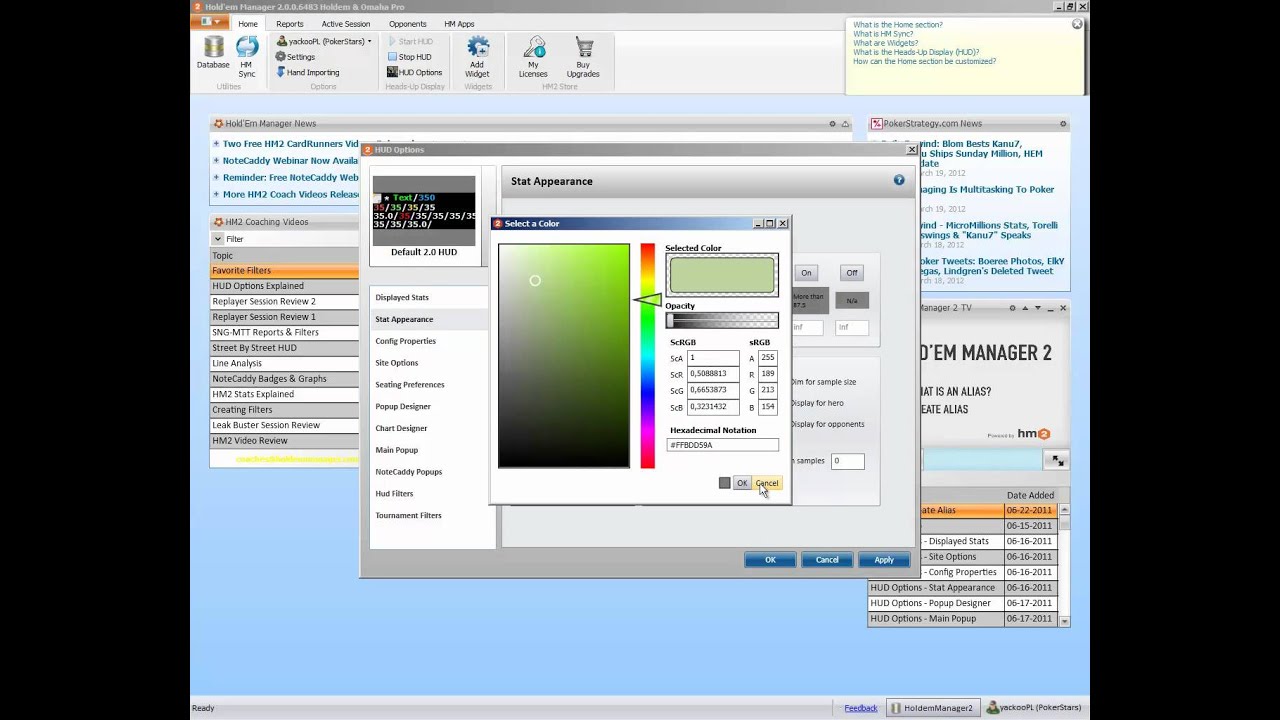Image resolution: width=1280 pixels, height=720 pixels.
Task: Open the Database utility icon
Action: tap(213, 53)
